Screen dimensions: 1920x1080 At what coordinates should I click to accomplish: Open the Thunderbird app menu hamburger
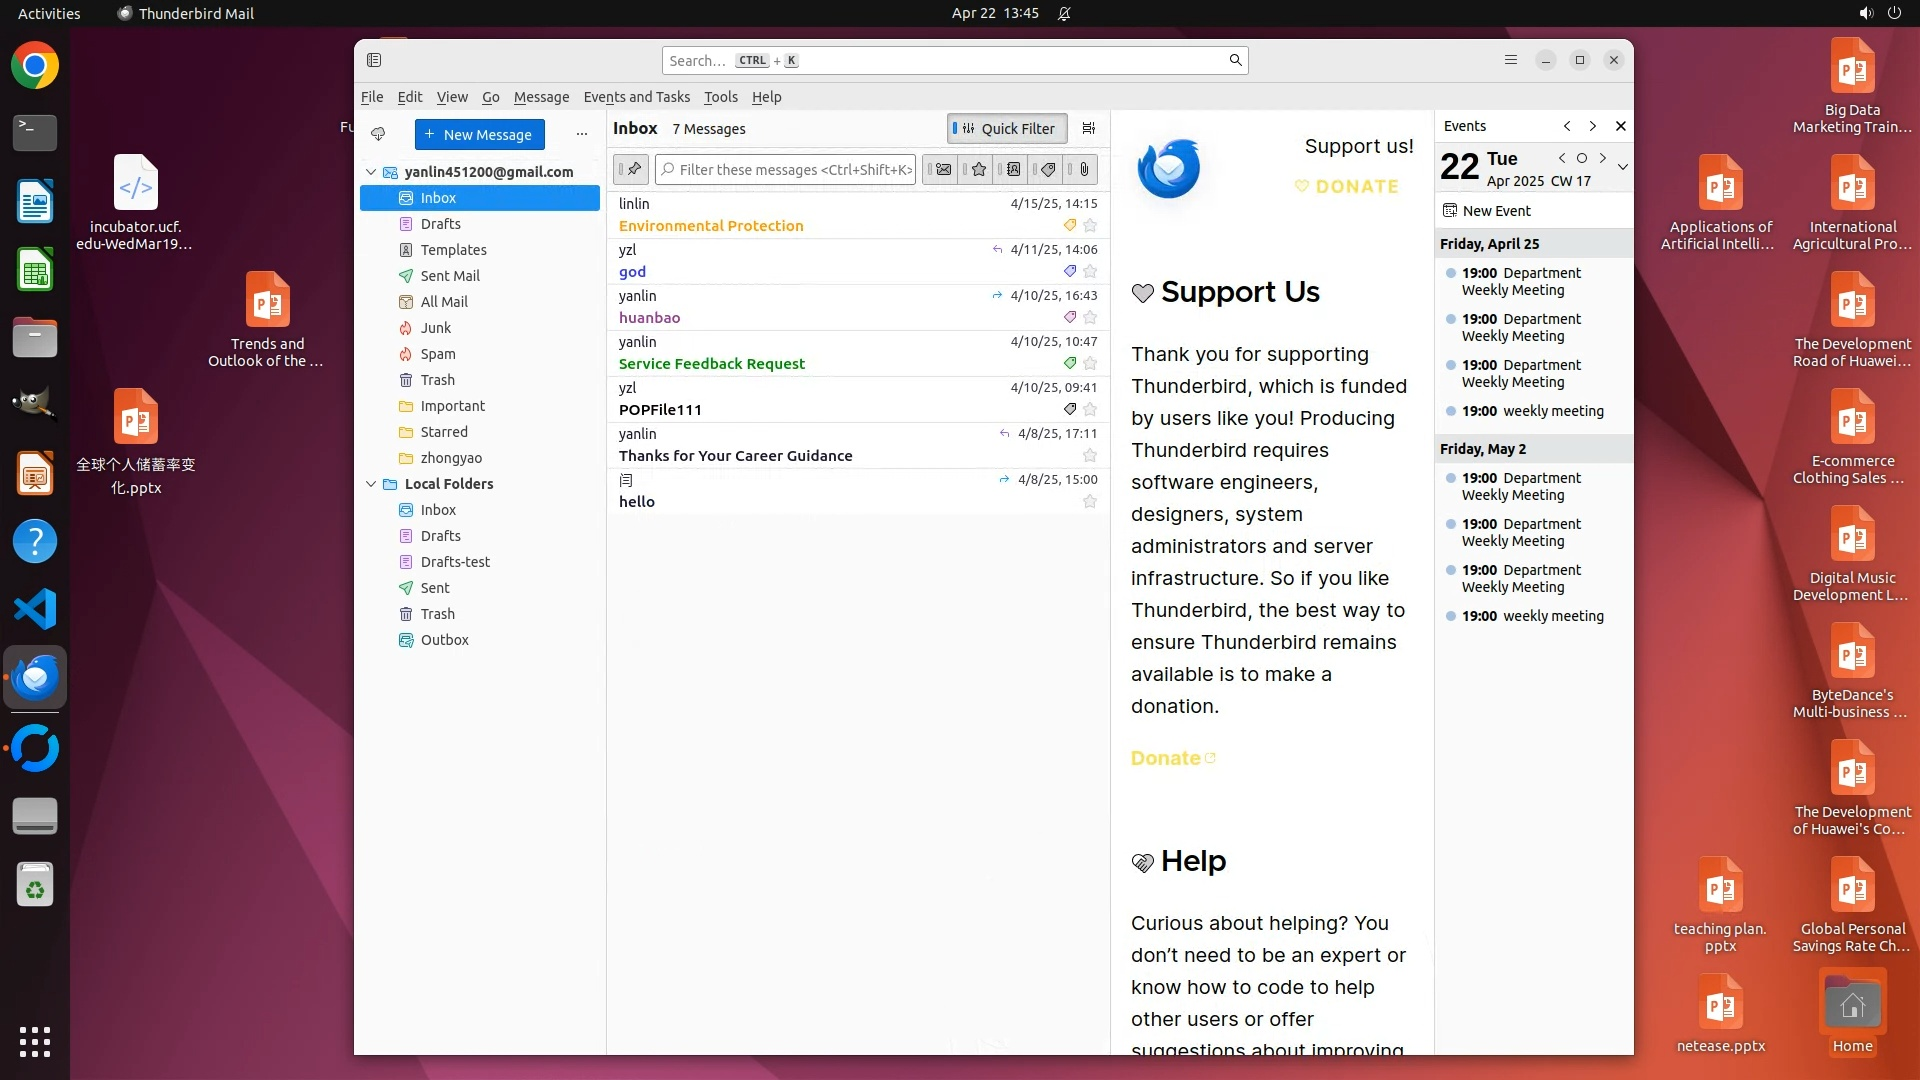click(1511, 60)
